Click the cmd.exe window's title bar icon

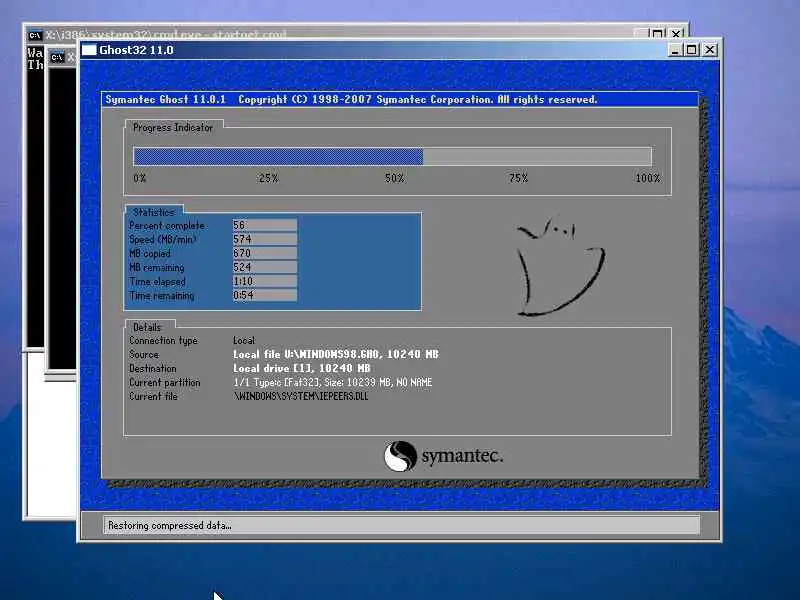[35, 35]
